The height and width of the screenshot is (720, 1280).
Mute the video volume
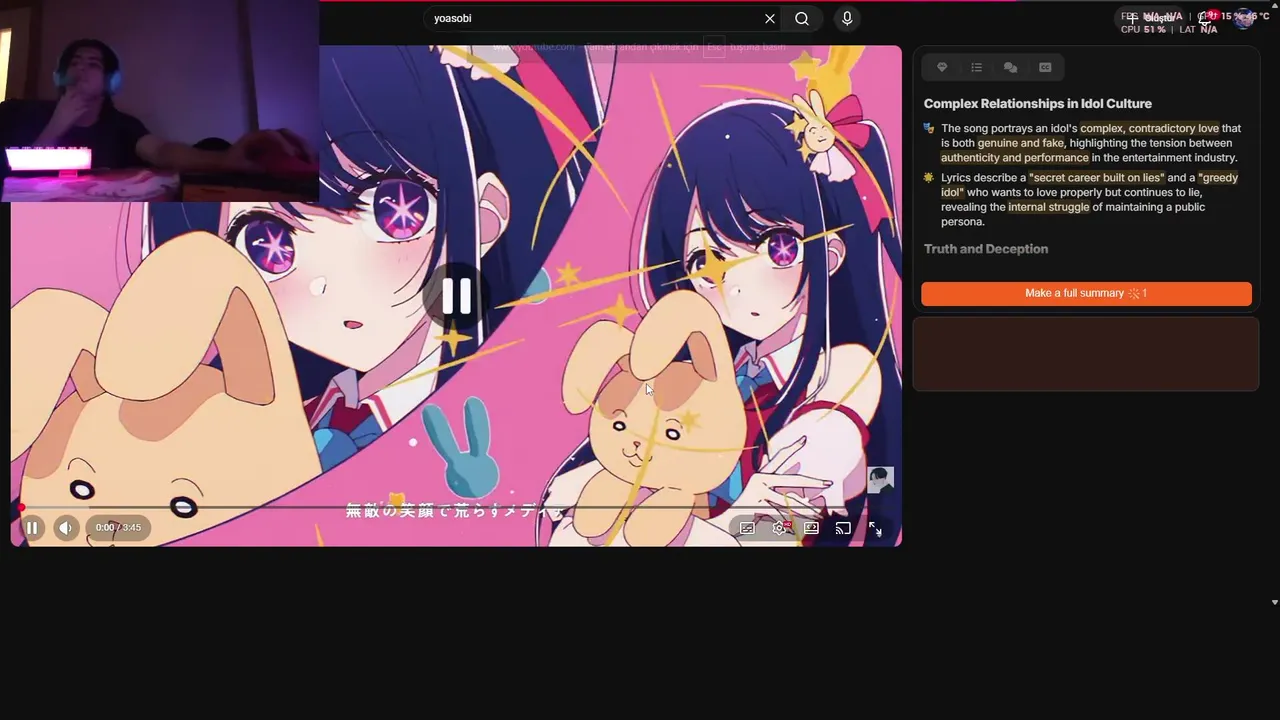pos(65,528)
